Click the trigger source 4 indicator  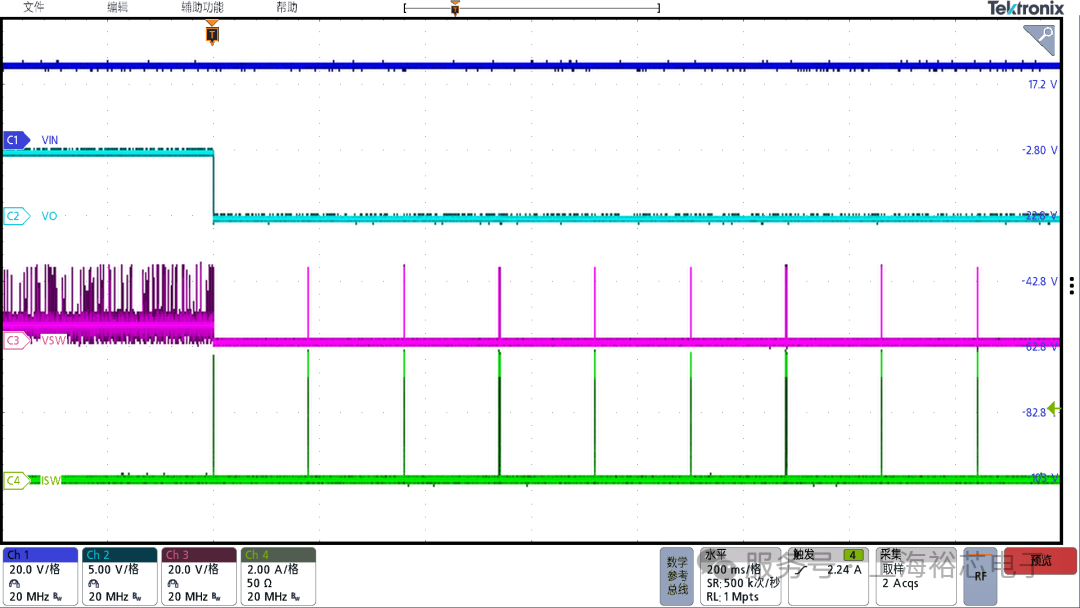tap(853, 555)
